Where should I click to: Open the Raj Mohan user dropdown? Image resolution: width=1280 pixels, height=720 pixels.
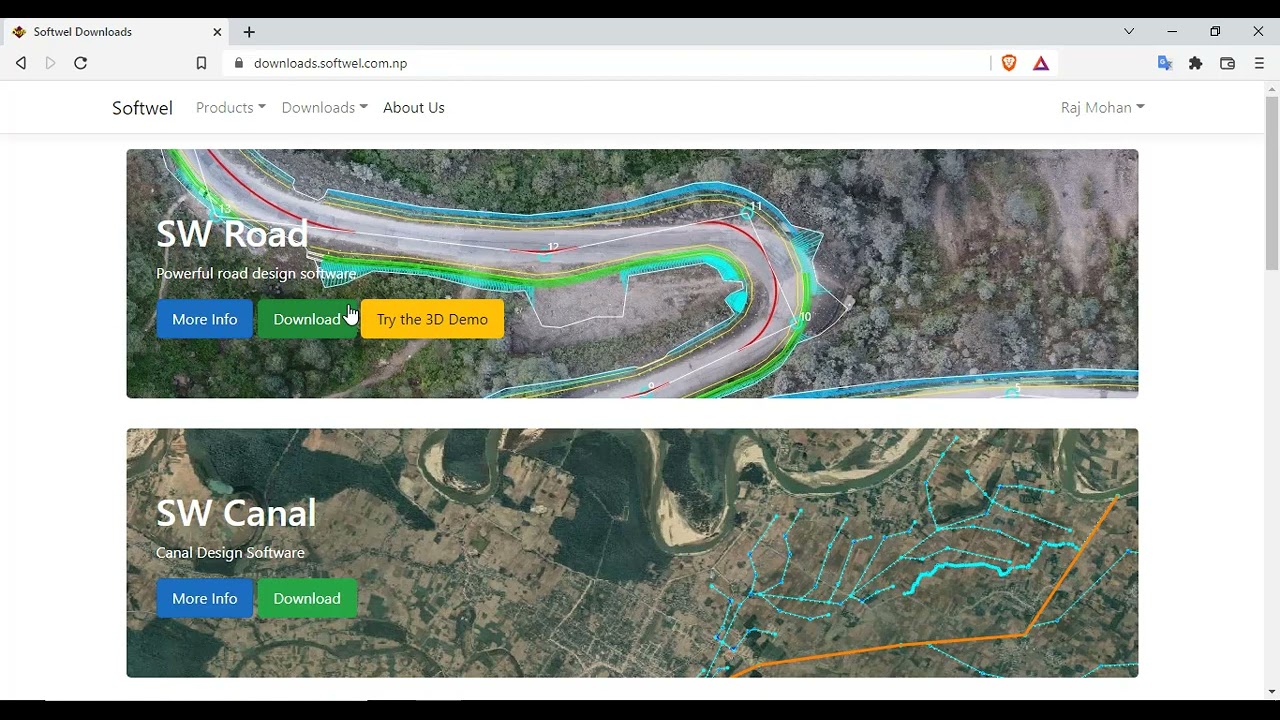click(x=1103, y=108)
